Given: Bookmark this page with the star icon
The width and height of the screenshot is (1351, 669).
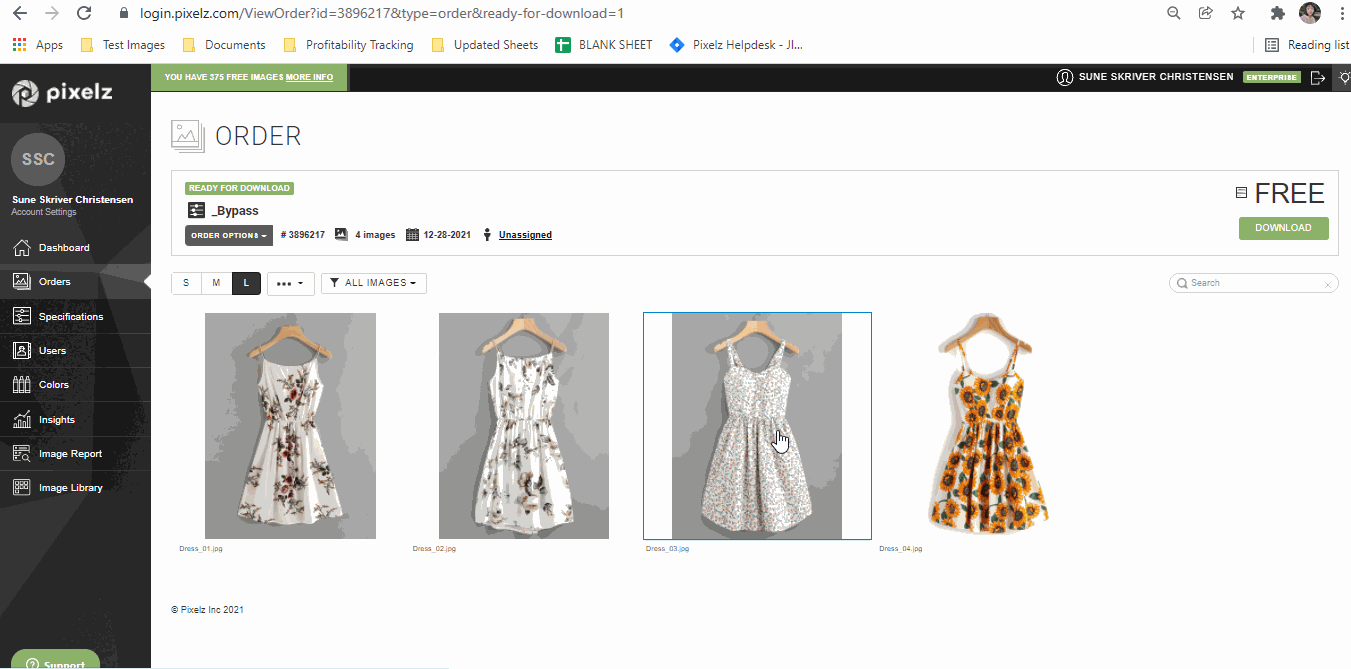Looking at the screenshot, I should point(1238,13).
